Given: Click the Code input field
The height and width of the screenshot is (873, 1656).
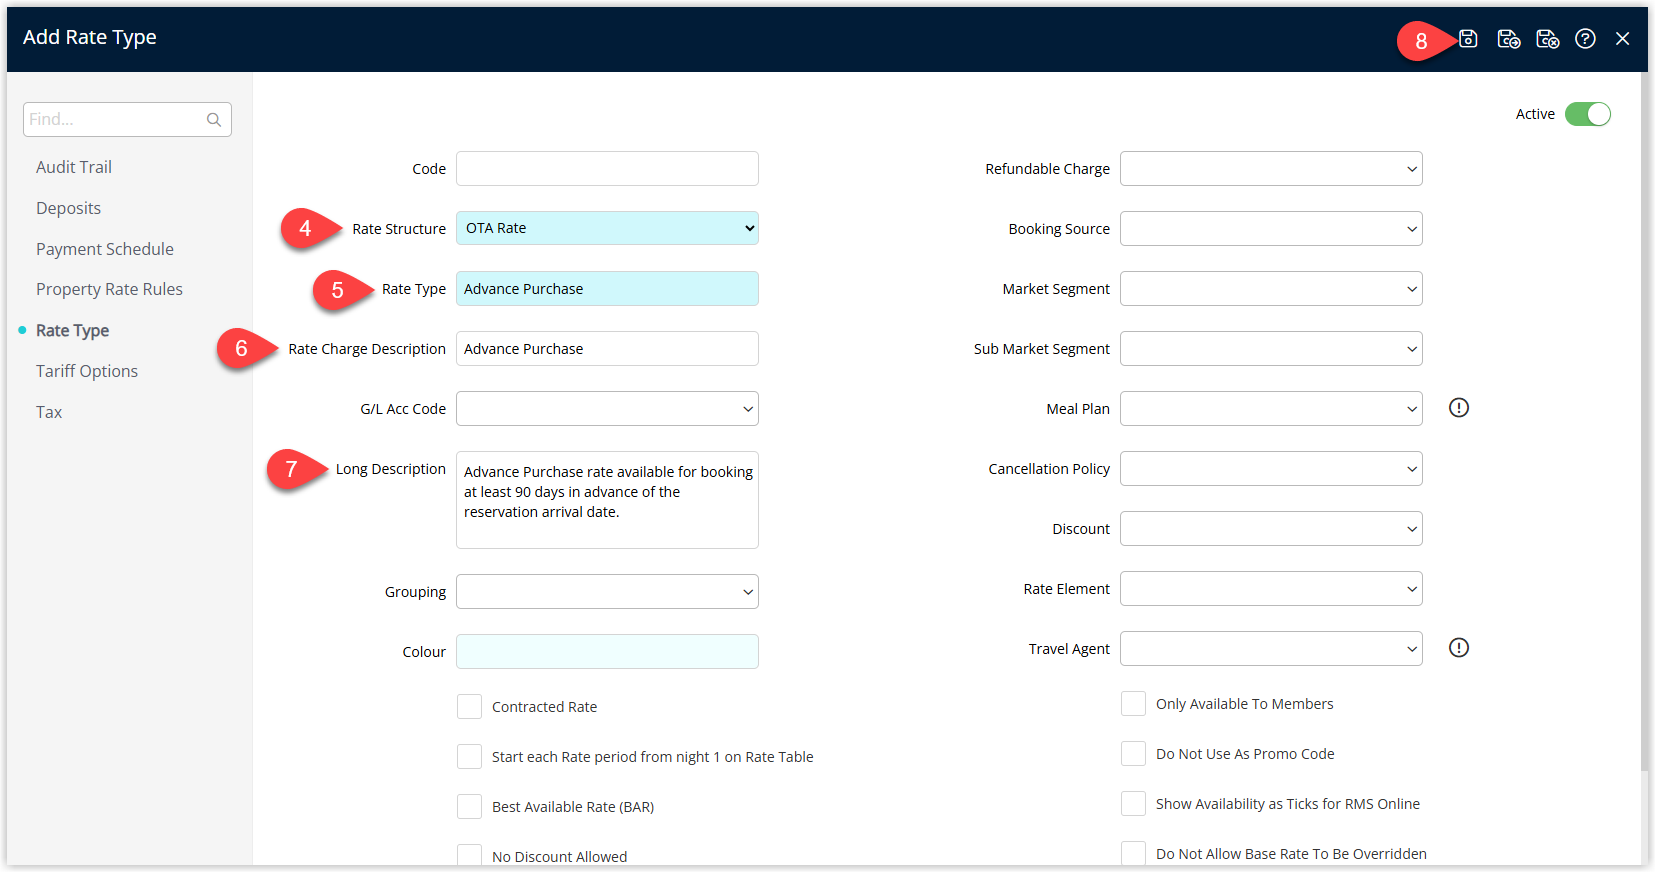Looking at the screenshot, I should (607, 168).
